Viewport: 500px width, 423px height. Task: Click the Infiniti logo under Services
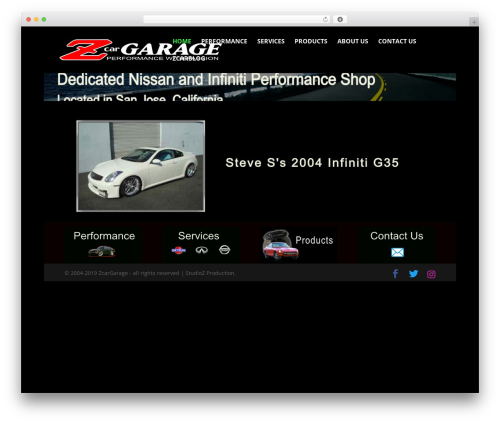tap(202, 250)
